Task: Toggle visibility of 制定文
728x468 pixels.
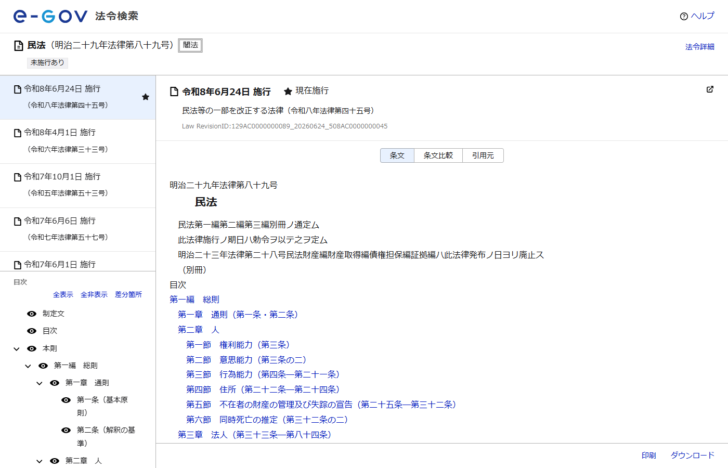Action: (32, 314)
